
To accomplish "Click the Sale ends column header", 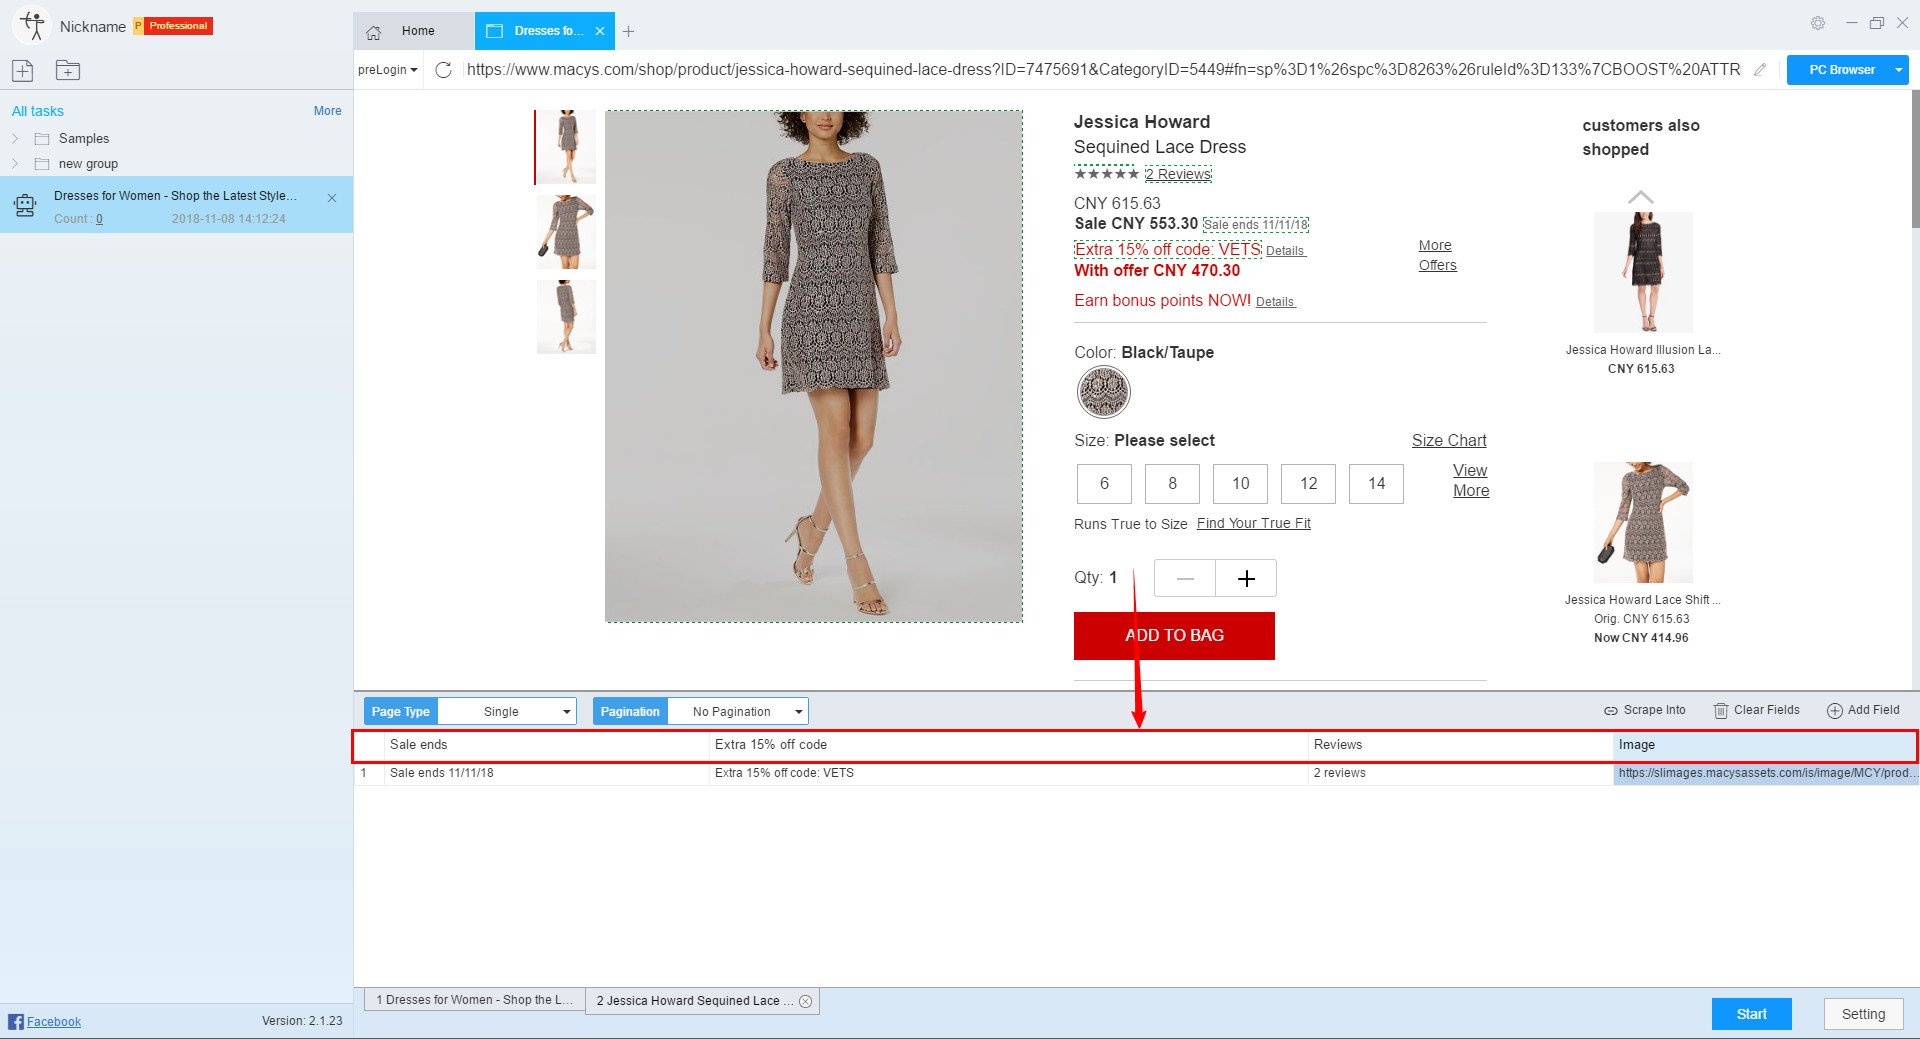I will (547, 745).
